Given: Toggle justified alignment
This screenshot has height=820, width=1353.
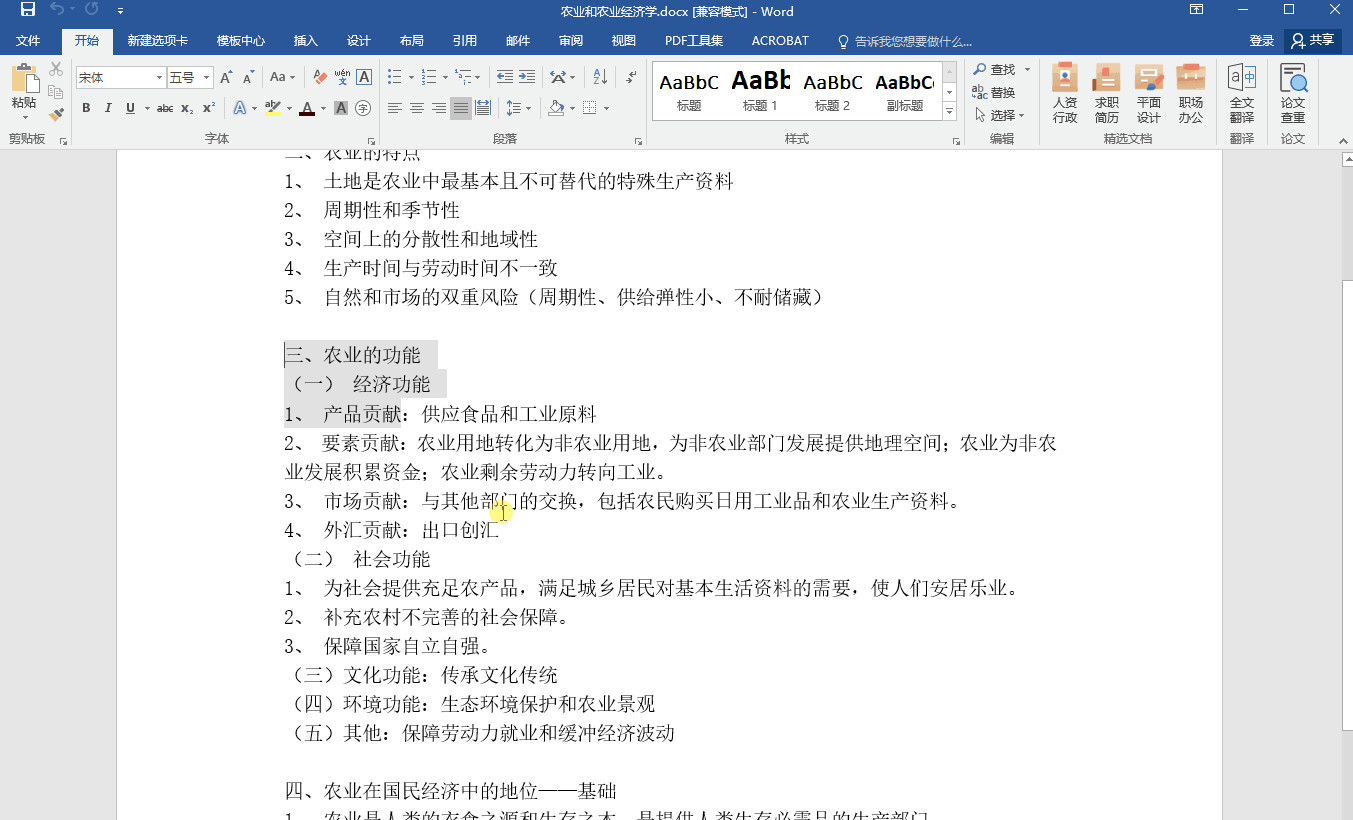Looking at the screenshot, I should click(x=461, y=108).
